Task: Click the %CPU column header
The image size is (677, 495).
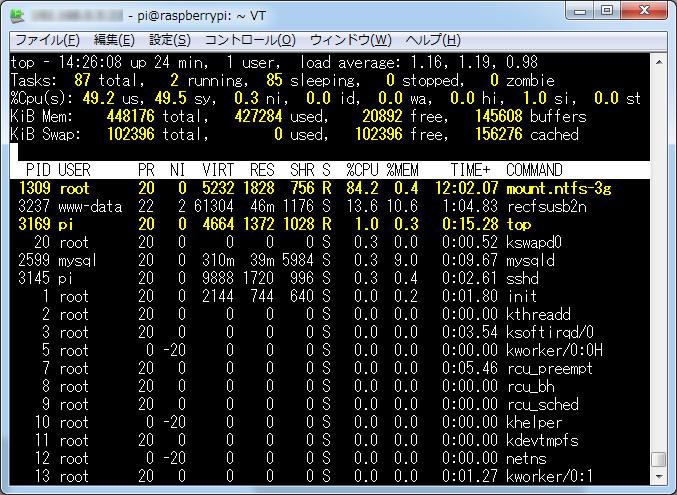Action: pyautogui.click(x=362, y=170)
